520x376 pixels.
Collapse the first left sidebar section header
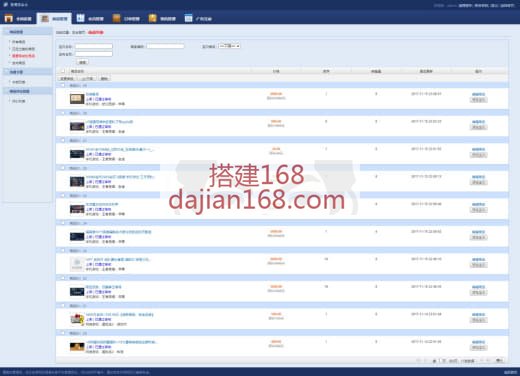coord(27,32)
